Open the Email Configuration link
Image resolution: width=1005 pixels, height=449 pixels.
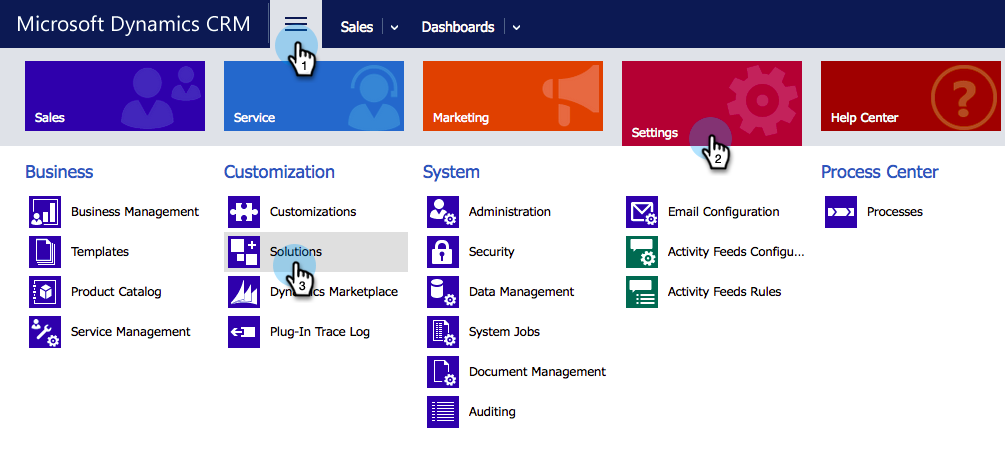point(724,212)
